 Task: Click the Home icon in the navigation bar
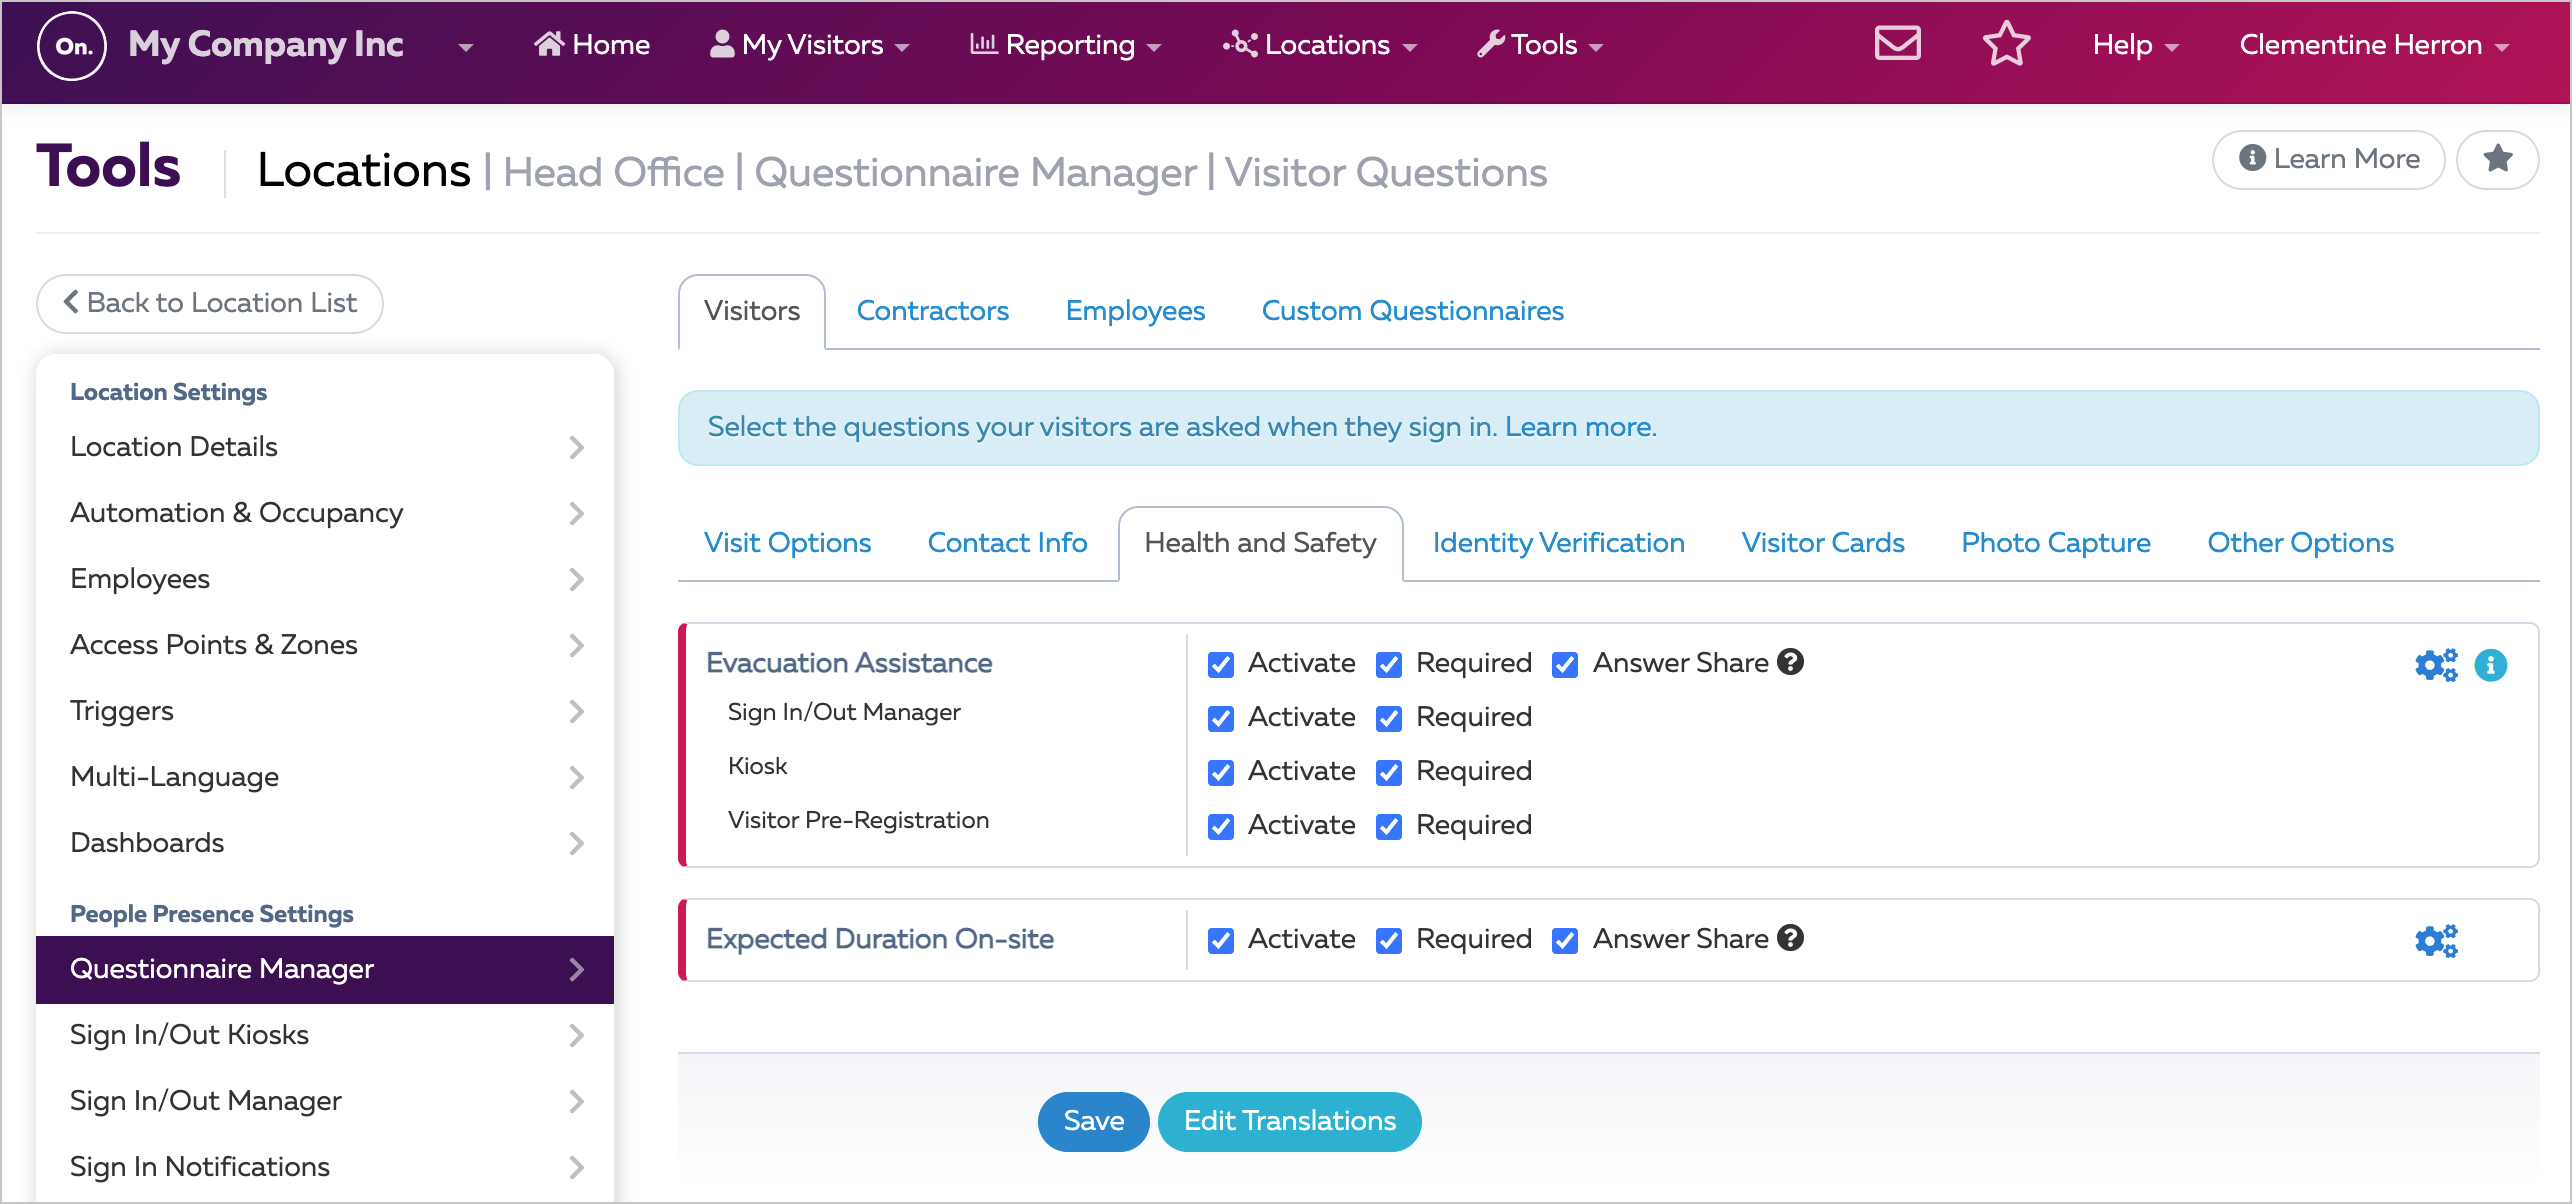pos(549,43)
